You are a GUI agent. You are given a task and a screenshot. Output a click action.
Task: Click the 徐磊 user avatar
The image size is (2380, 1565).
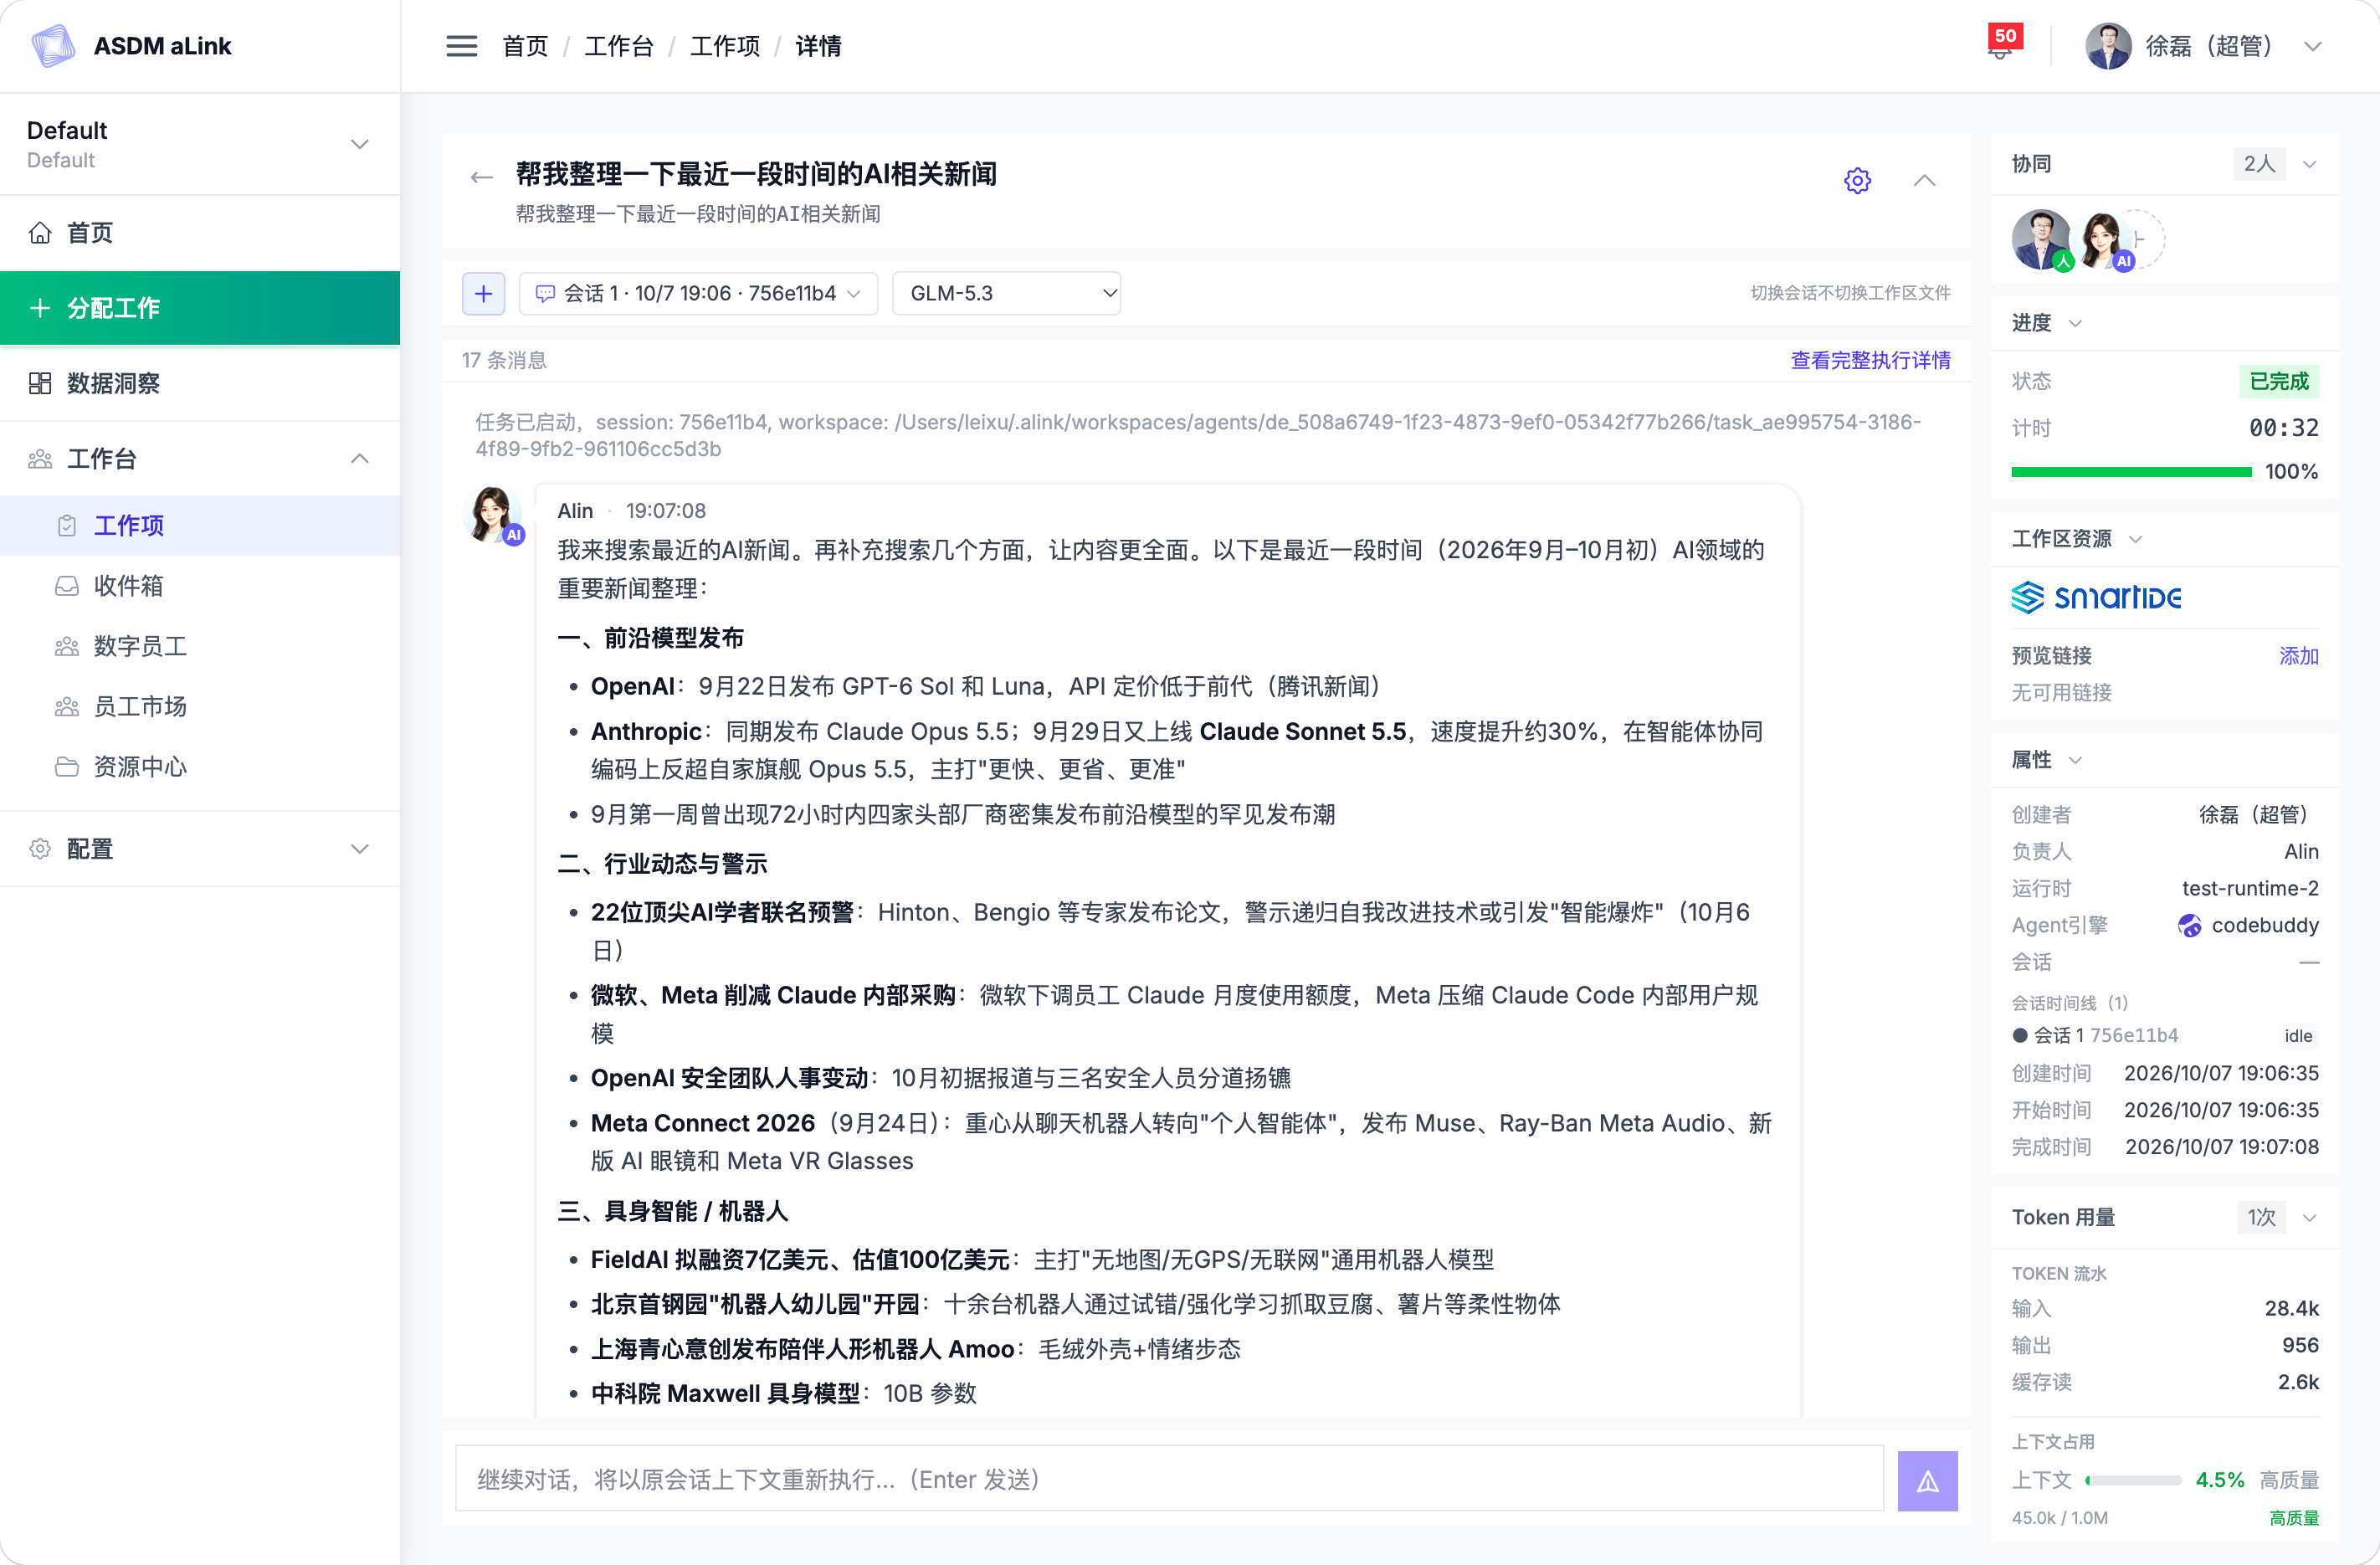(x=2108, y=46)
